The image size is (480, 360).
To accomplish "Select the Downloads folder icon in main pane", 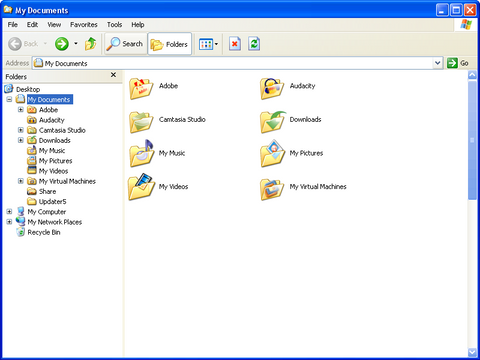I will pos(273,122).
